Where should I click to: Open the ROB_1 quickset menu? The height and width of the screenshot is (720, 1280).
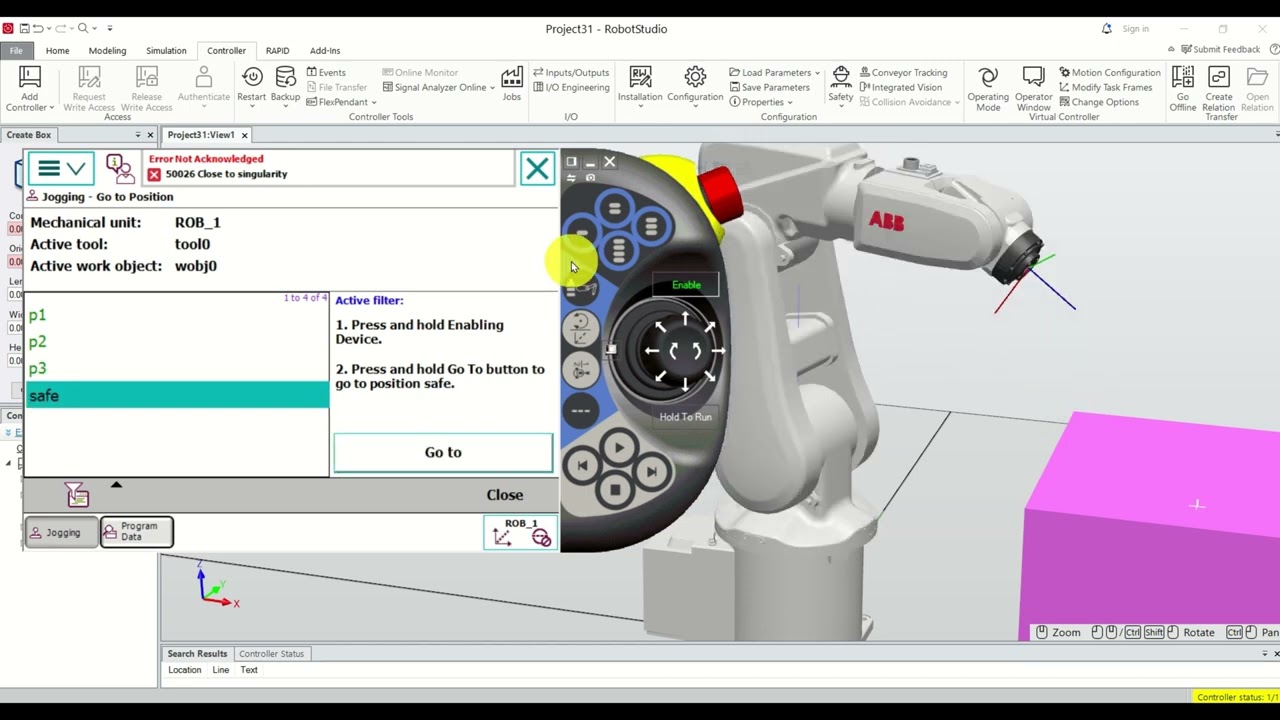(521, 532)
